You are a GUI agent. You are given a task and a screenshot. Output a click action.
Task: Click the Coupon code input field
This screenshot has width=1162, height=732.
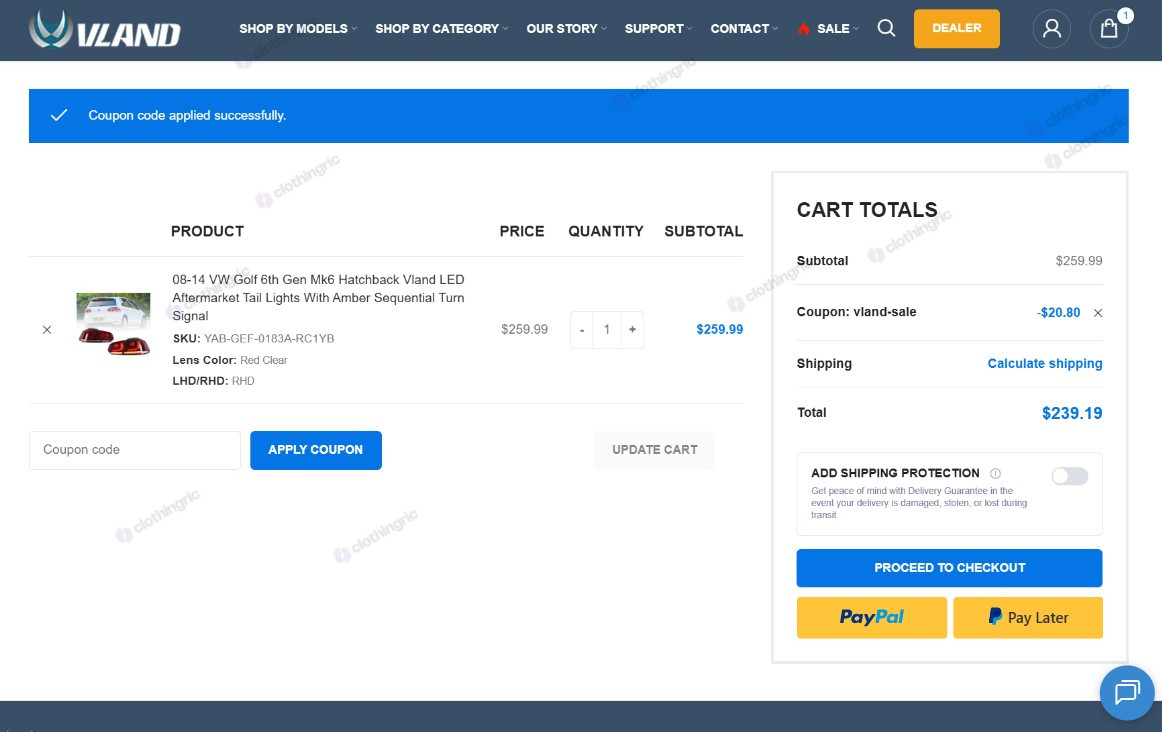pyautogui.click(x=135, y=450)
